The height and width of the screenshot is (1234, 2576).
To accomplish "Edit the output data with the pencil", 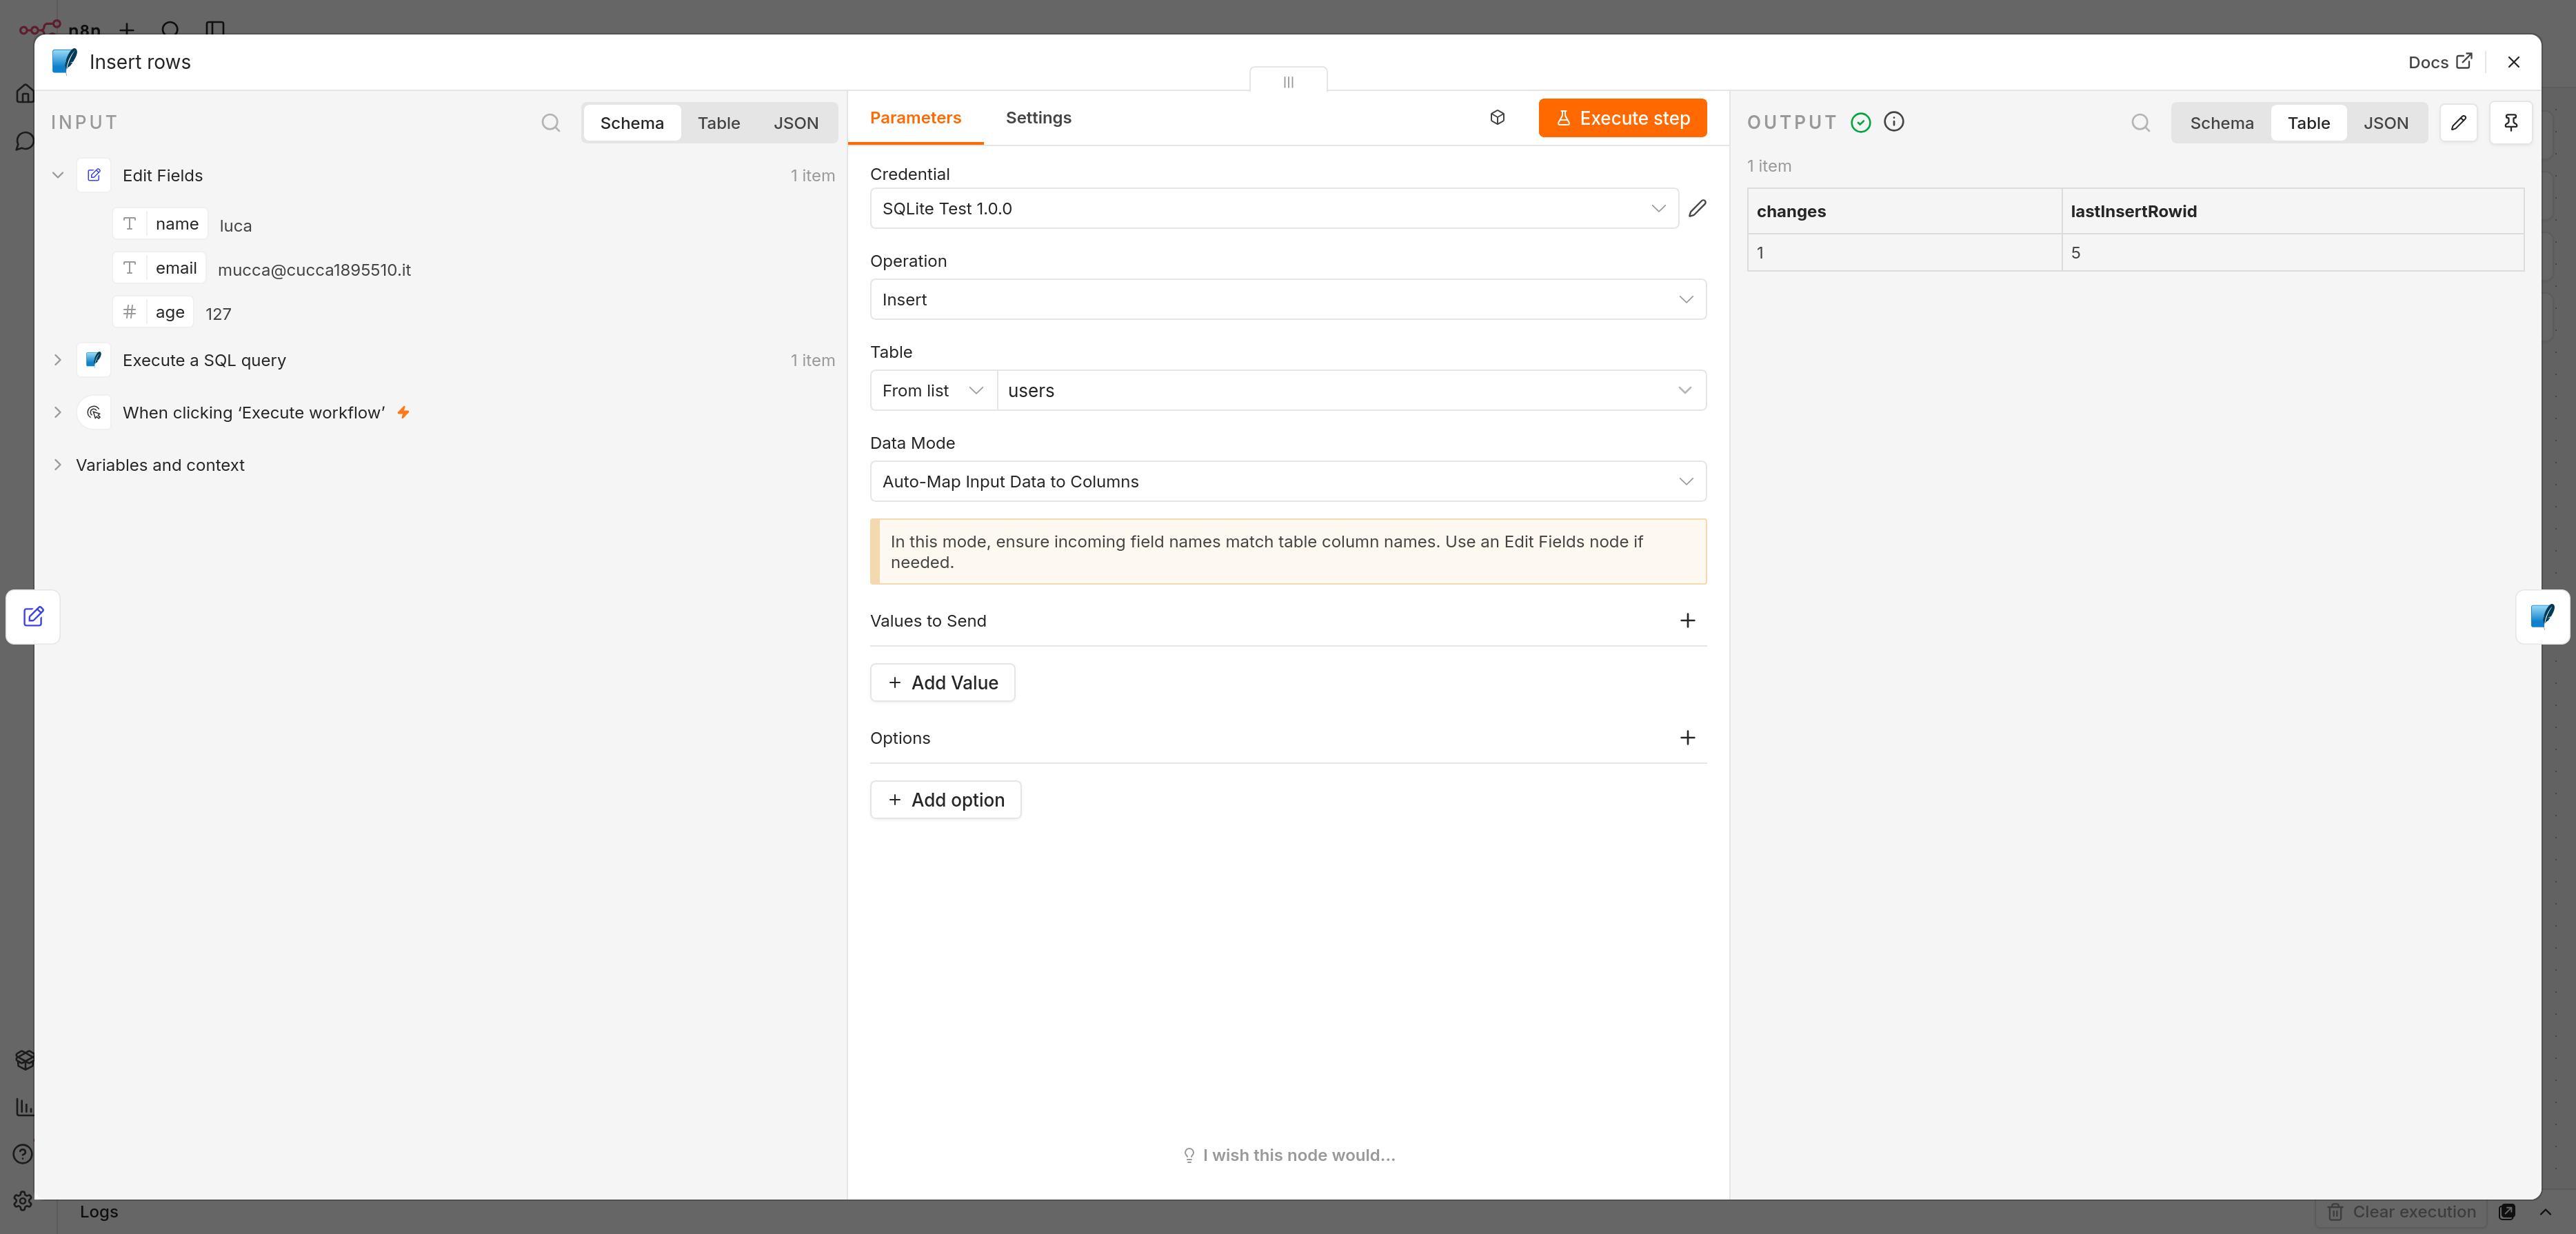I will (x=2458, y=122).
